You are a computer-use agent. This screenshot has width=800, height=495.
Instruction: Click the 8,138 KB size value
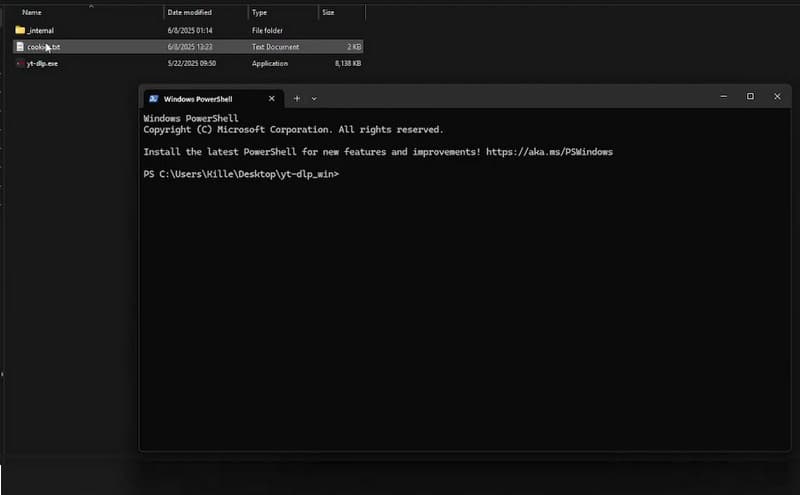click(348, 63)
